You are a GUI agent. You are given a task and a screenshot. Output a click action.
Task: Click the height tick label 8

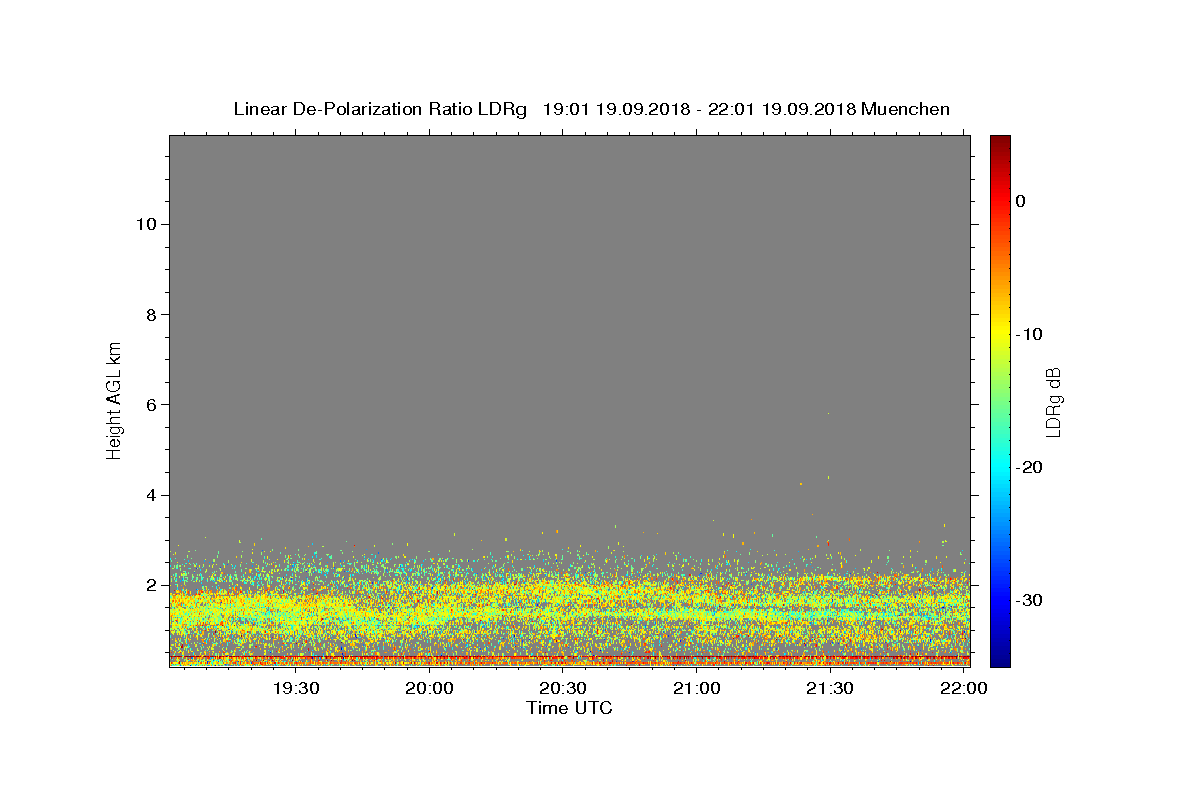(150, 314)
